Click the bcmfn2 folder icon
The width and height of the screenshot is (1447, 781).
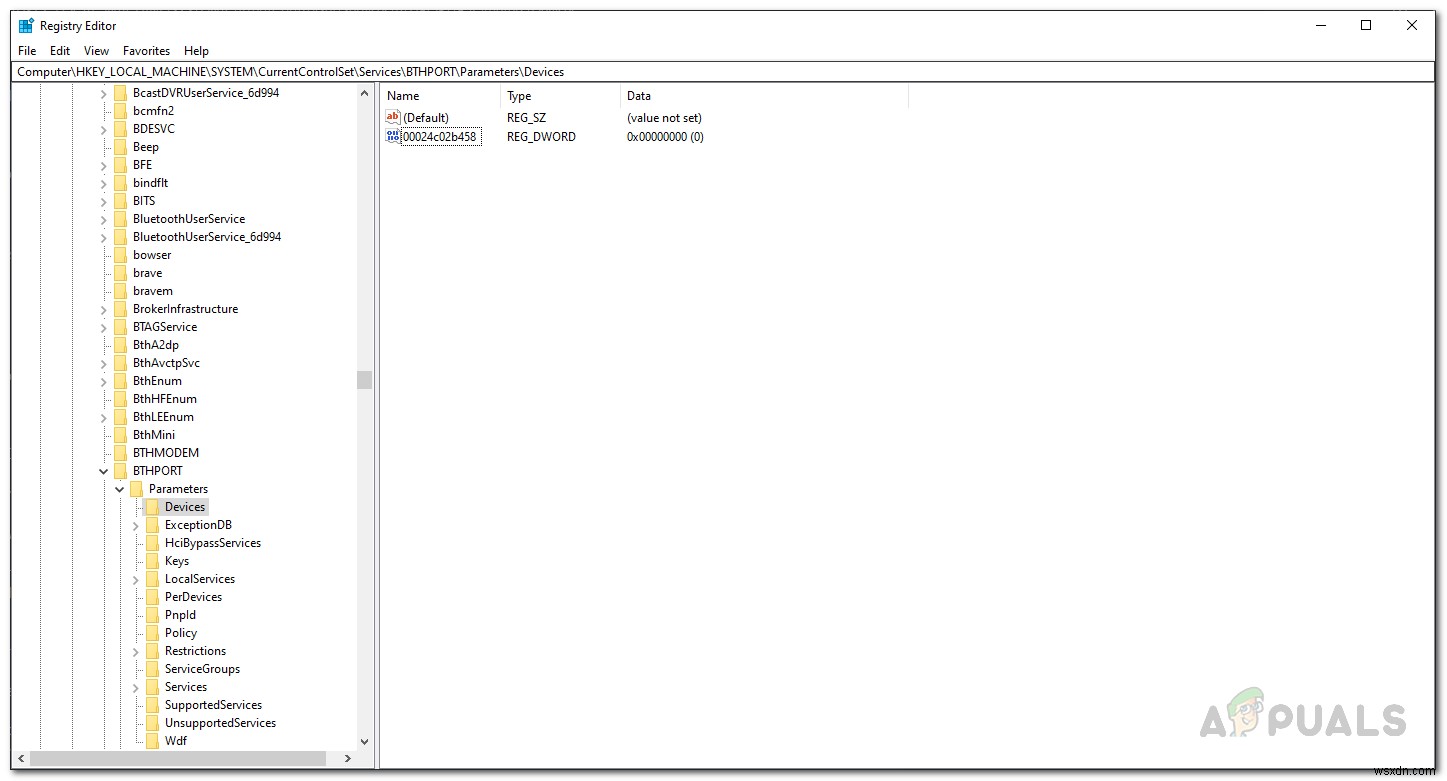pyautogui.click(x=120, y=111)
